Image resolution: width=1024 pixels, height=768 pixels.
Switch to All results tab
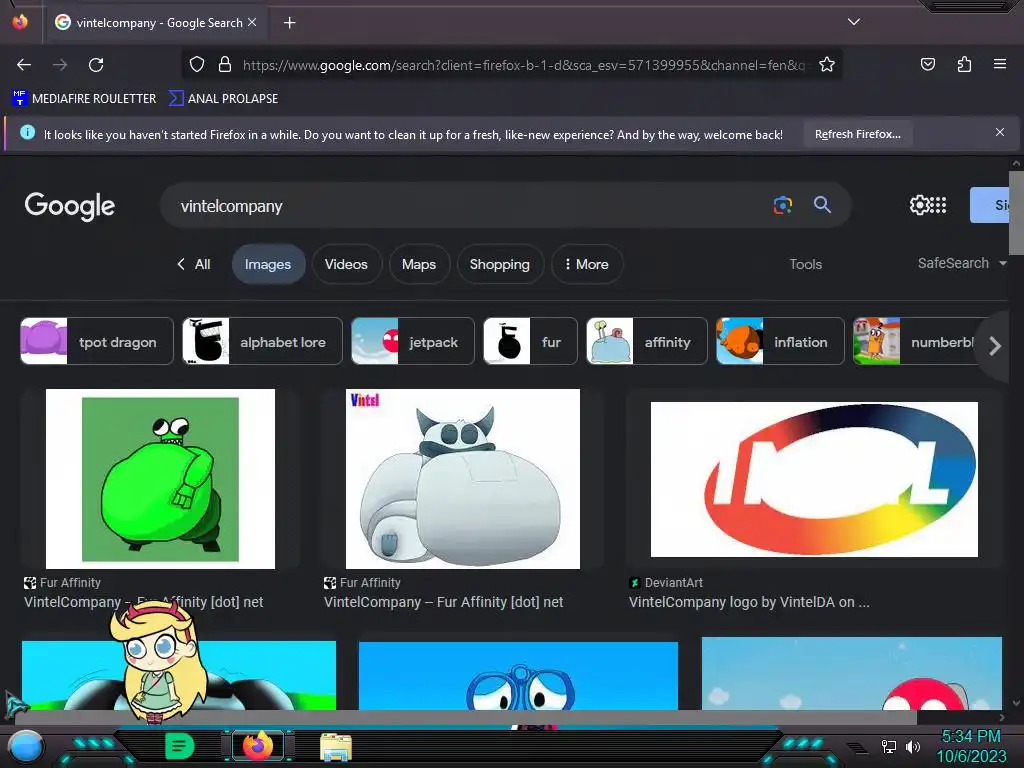(x=194, y=264)
